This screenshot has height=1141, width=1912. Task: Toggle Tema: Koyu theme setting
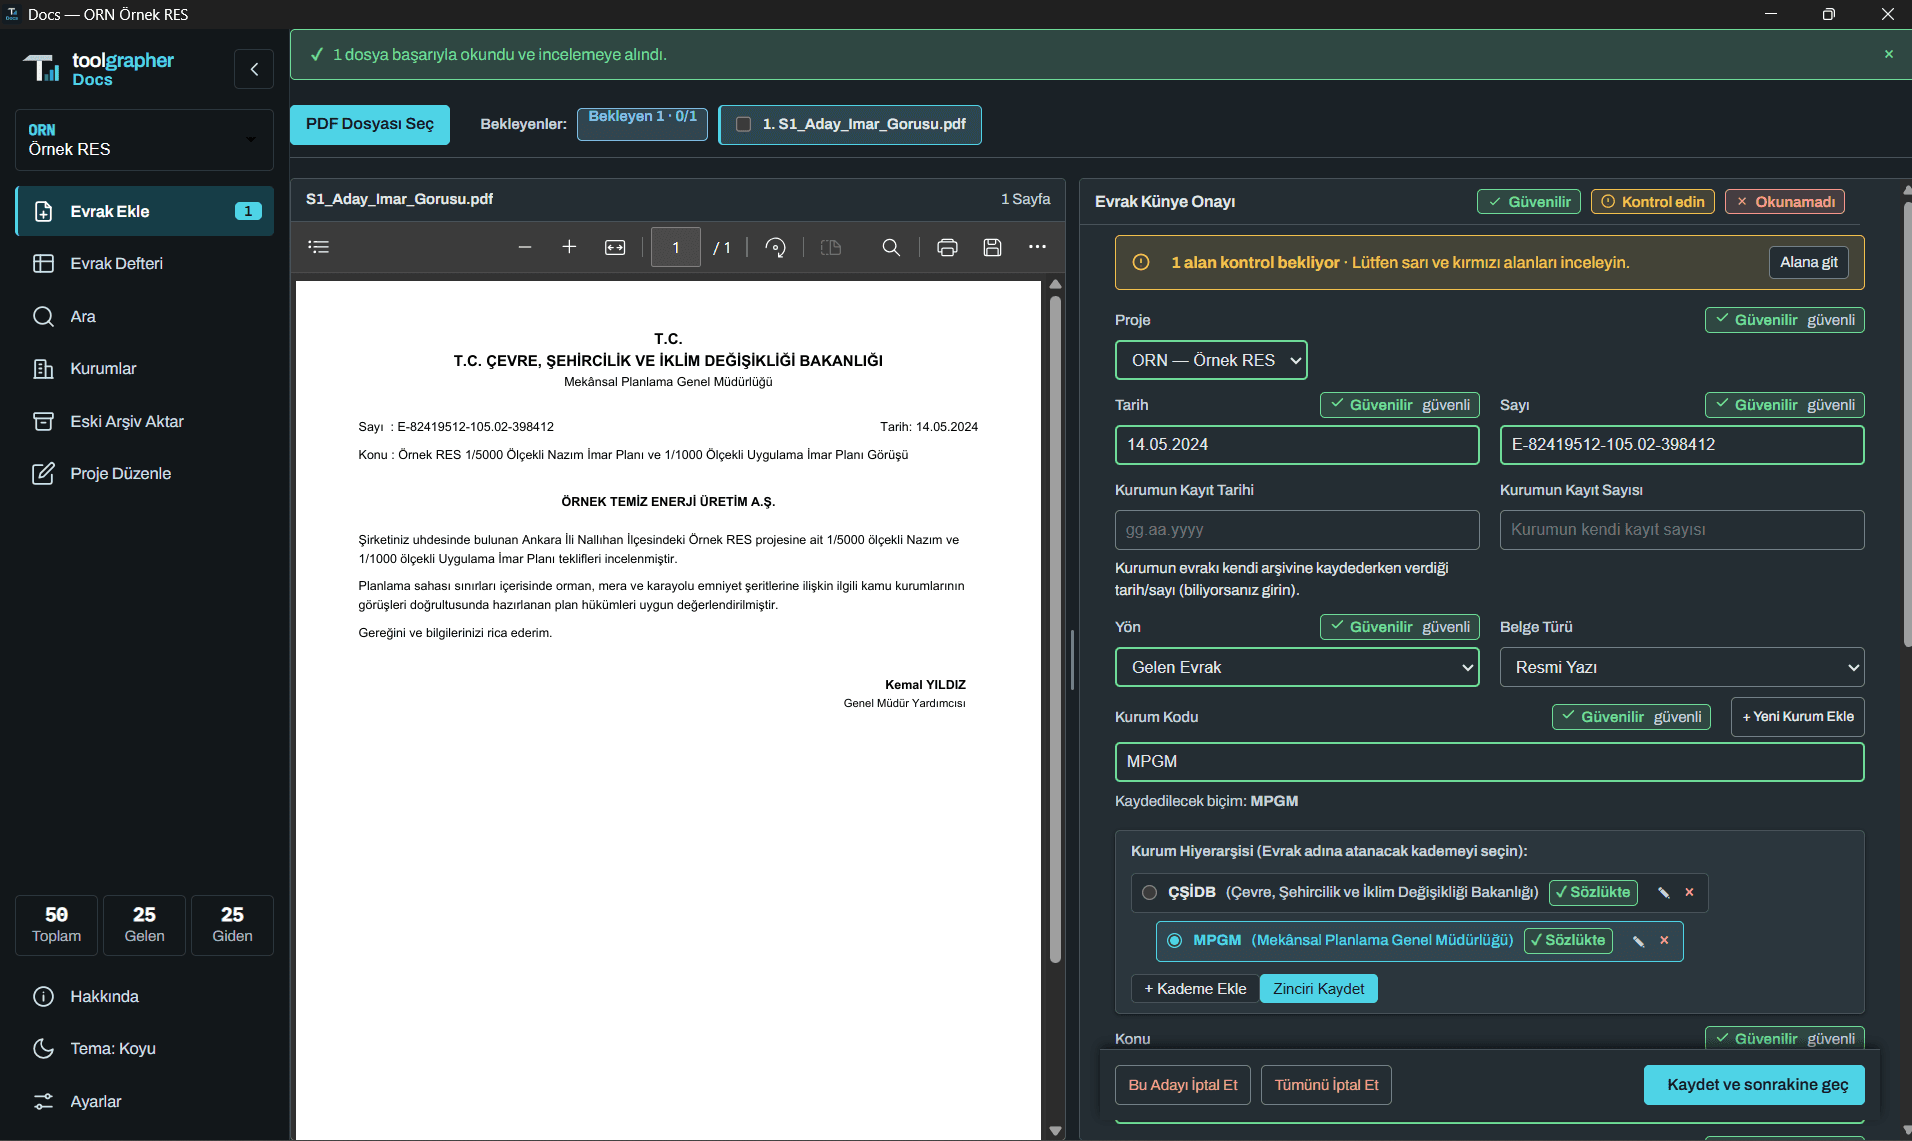click(144, 1048)
